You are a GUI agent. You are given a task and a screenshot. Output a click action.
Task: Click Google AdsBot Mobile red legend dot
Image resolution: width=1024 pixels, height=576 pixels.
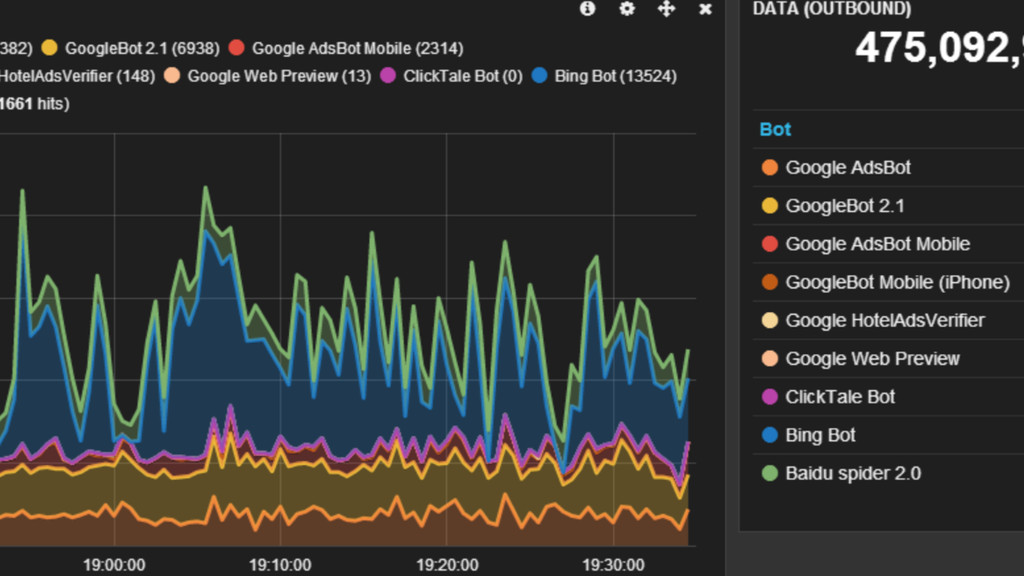[x=236, y=48]
